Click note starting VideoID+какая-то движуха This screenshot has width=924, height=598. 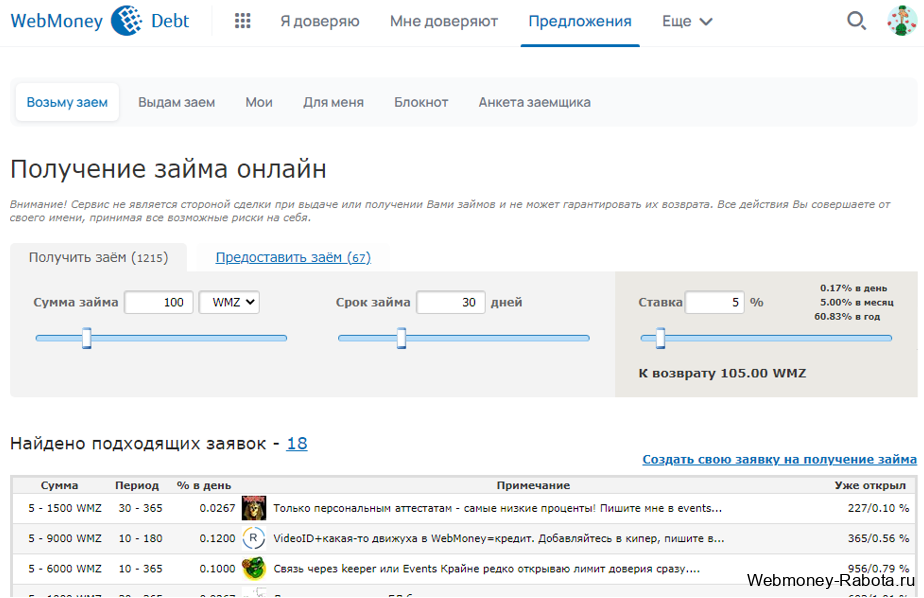click(499, 538)
